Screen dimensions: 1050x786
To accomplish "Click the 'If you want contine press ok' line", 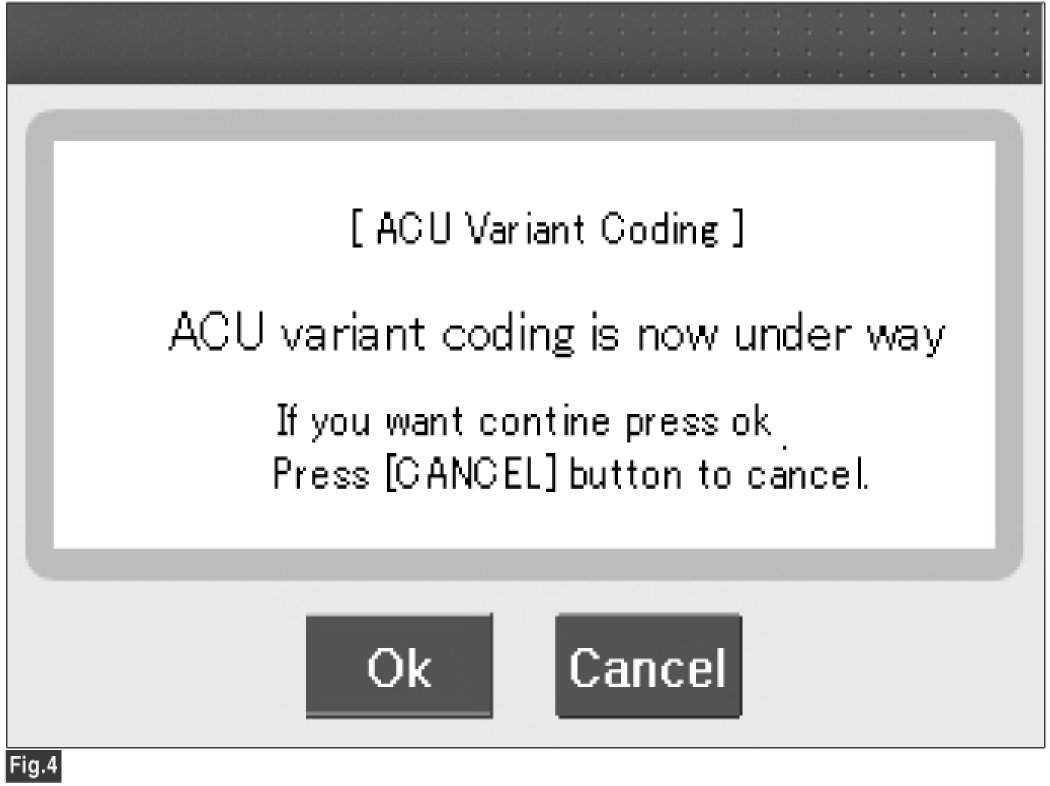I will point(523,422).
